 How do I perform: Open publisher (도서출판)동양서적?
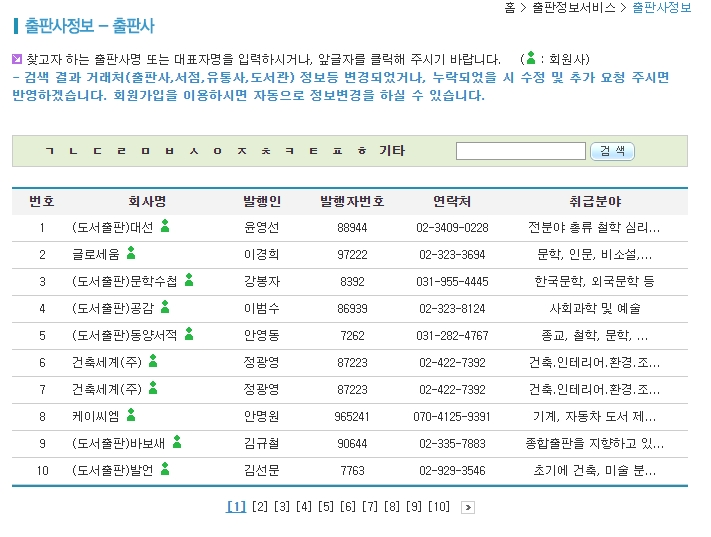tap(125, 336)
